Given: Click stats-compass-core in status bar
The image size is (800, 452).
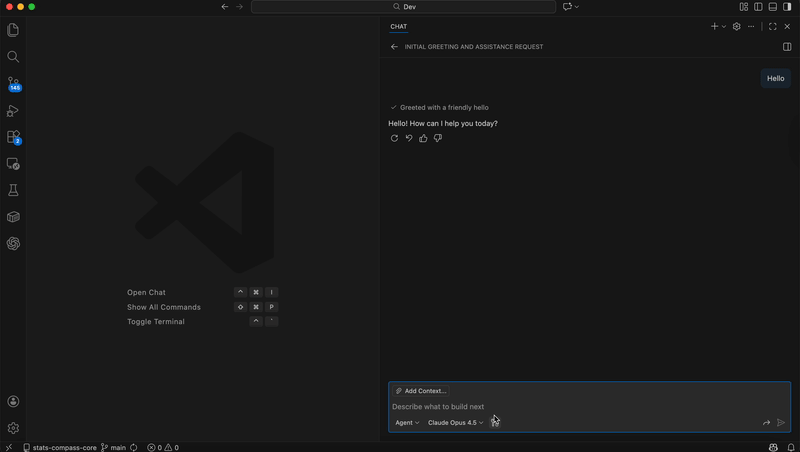Looking at the screenshot, I should click(60, 447).
